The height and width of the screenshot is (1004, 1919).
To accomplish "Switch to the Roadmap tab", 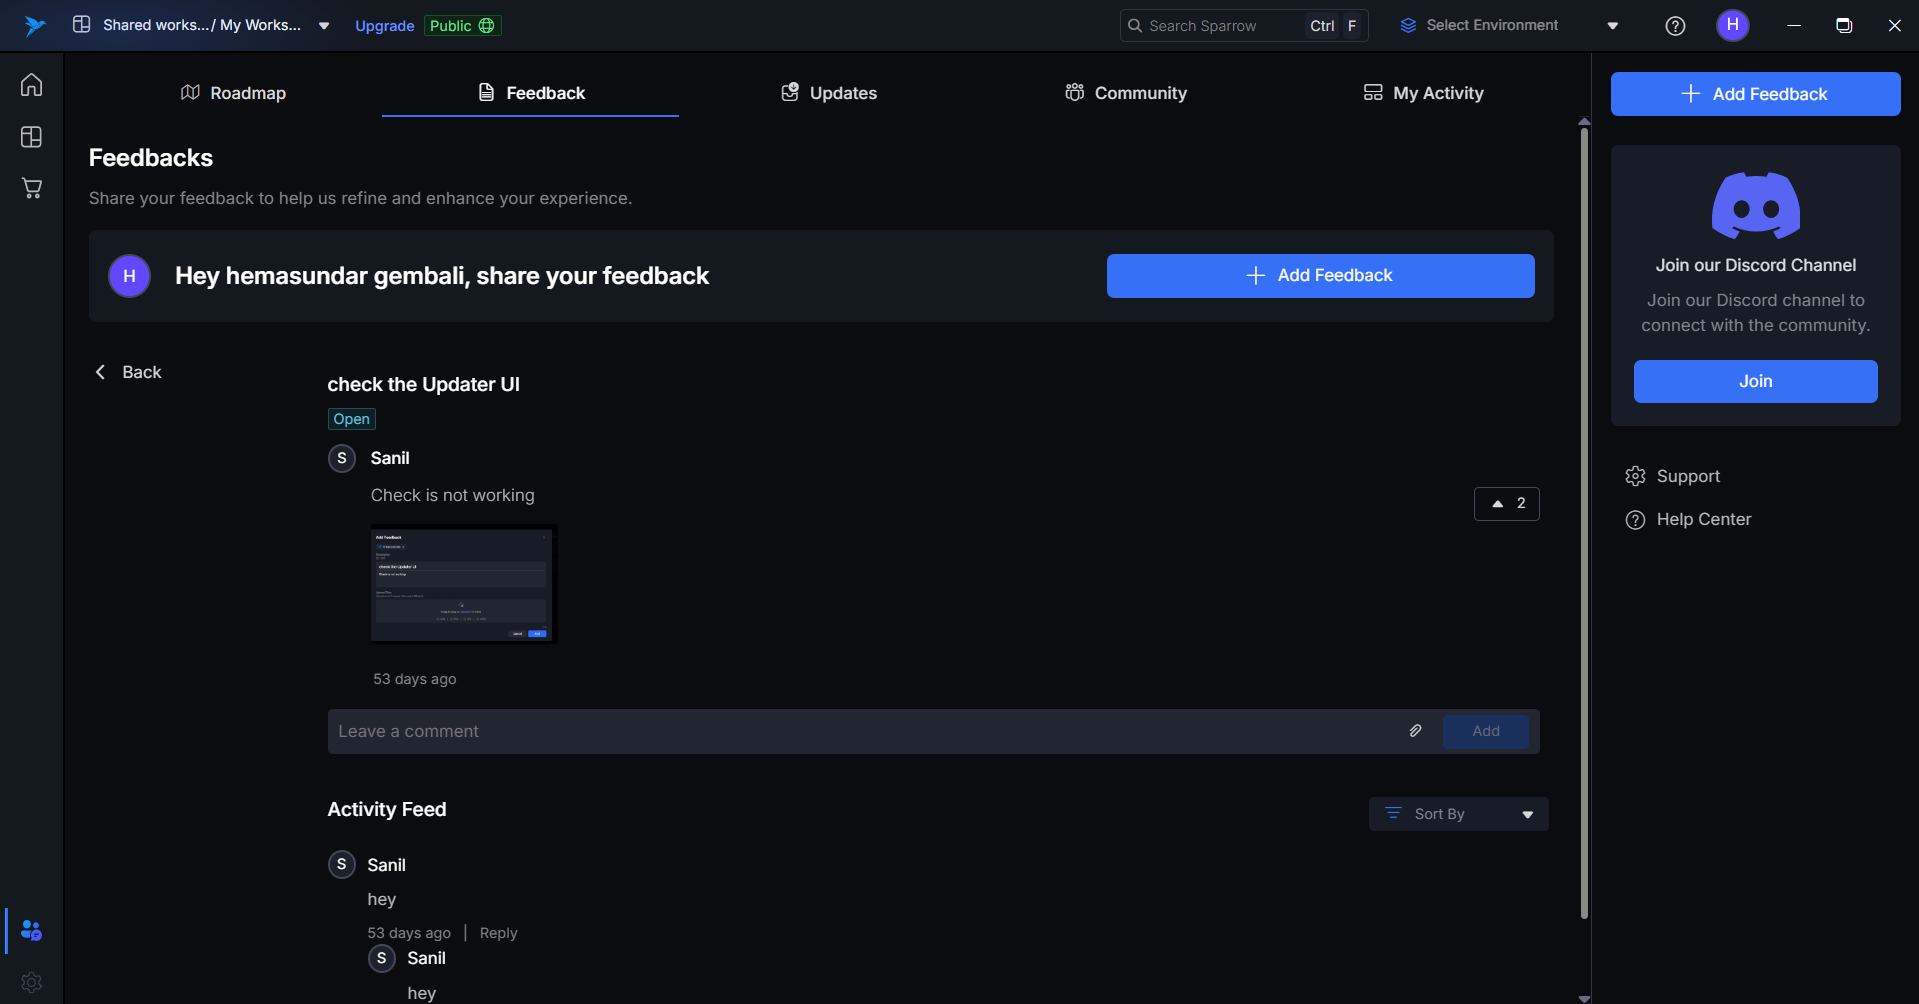I will click(x=233, y=93).
